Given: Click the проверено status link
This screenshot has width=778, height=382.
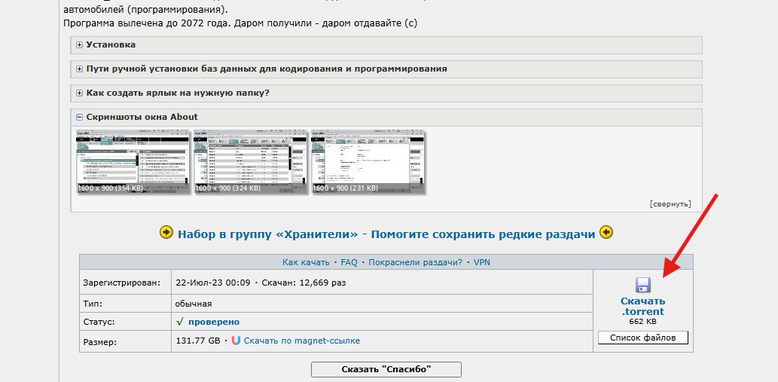Looking at the screenshot, I should [213, 322].
